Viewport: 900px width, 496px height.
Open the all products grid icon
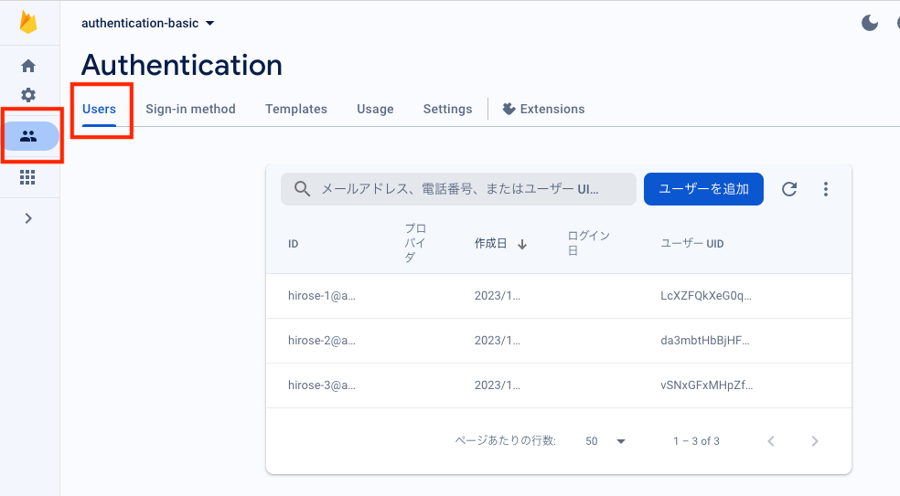tap(28, 177)
